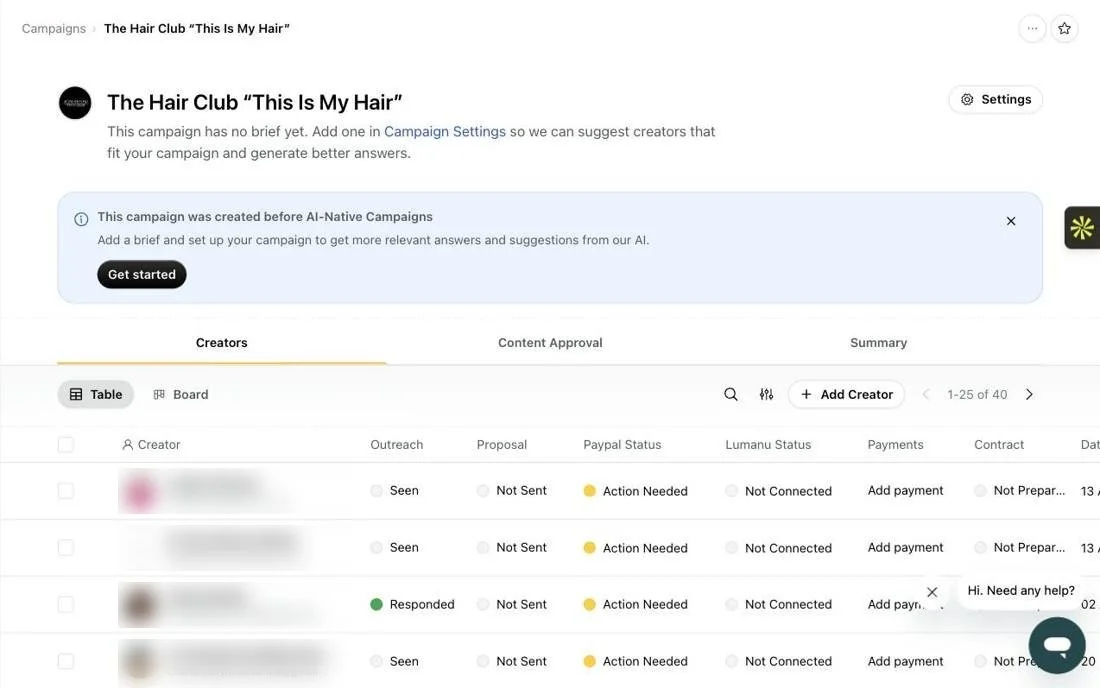Click Not Prepar... contract in first row
This screenshot has height=688, width=1100.
1019,491
